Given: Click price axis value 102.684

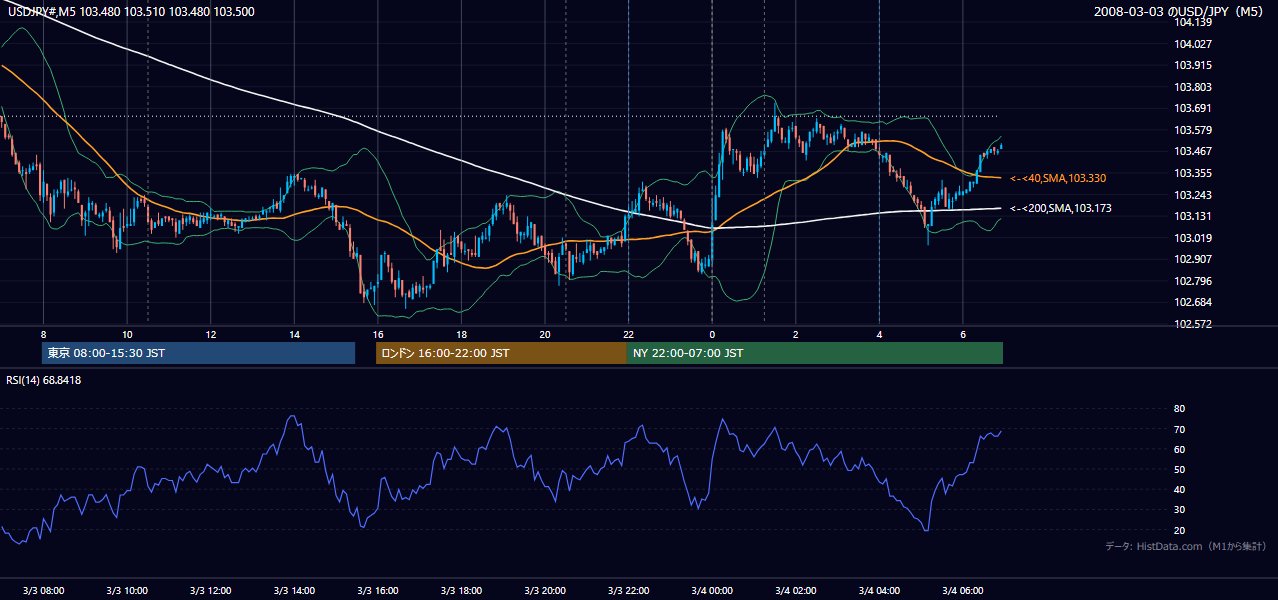Looking at the screenshot, I should [x=1194, y=302].
